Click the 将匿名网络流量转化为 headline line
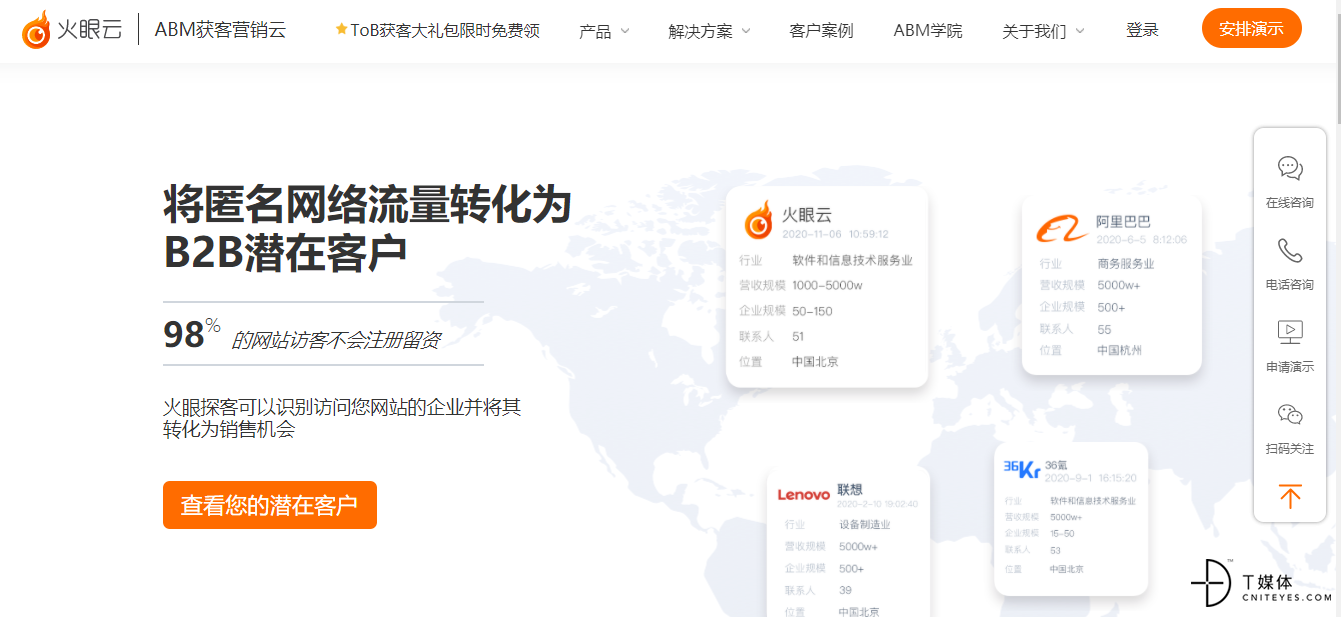Viewport: 1341px width, 617px height. pos(367,205)
